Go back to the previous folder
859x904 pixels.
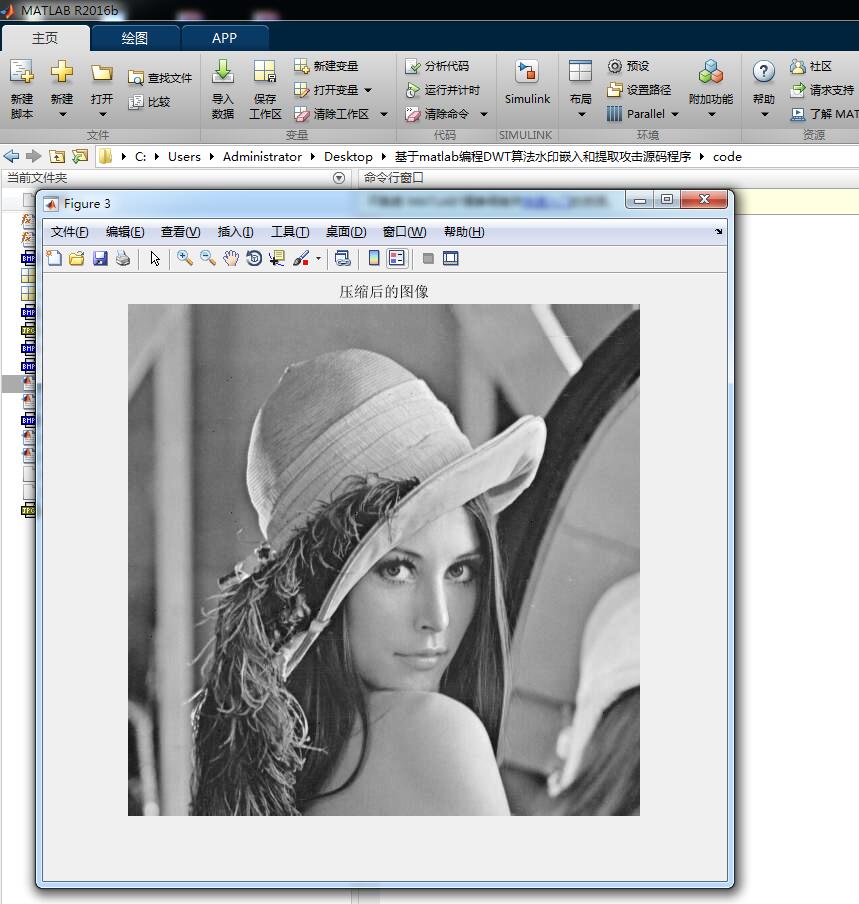11,156
